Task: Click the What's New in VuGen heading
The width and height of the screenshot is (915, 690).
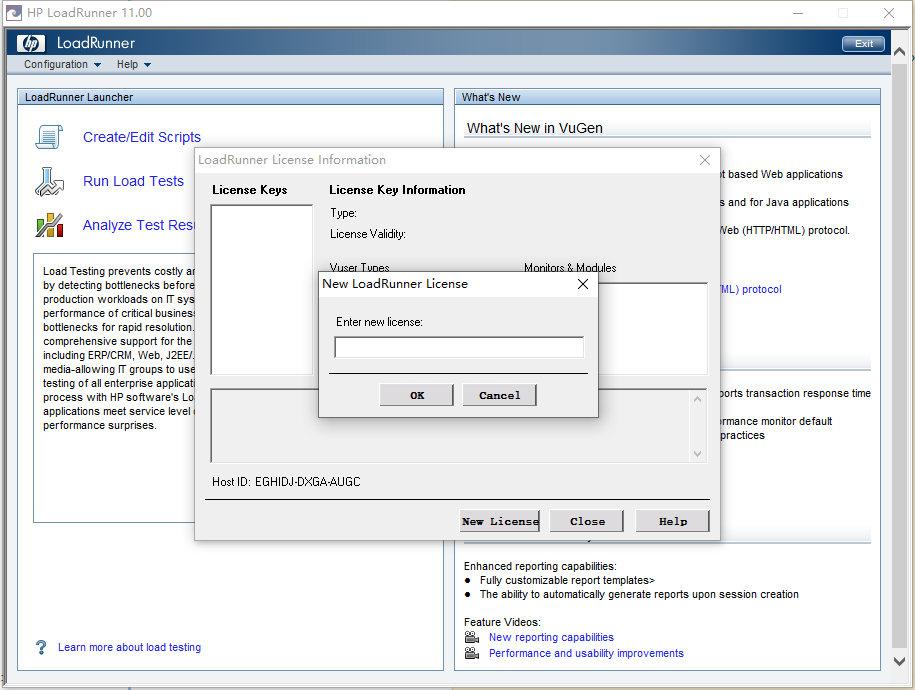Action: click(x=535, y=128)
